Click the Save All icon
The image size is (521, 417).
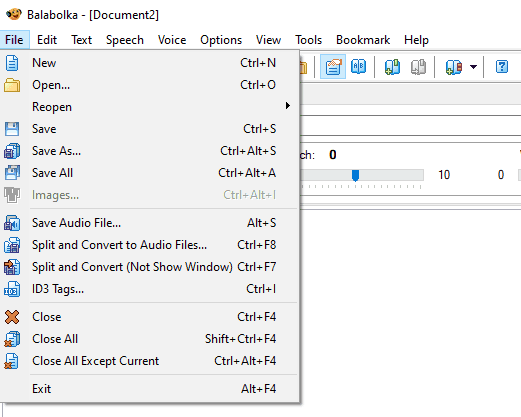click(x=12, y=173)
